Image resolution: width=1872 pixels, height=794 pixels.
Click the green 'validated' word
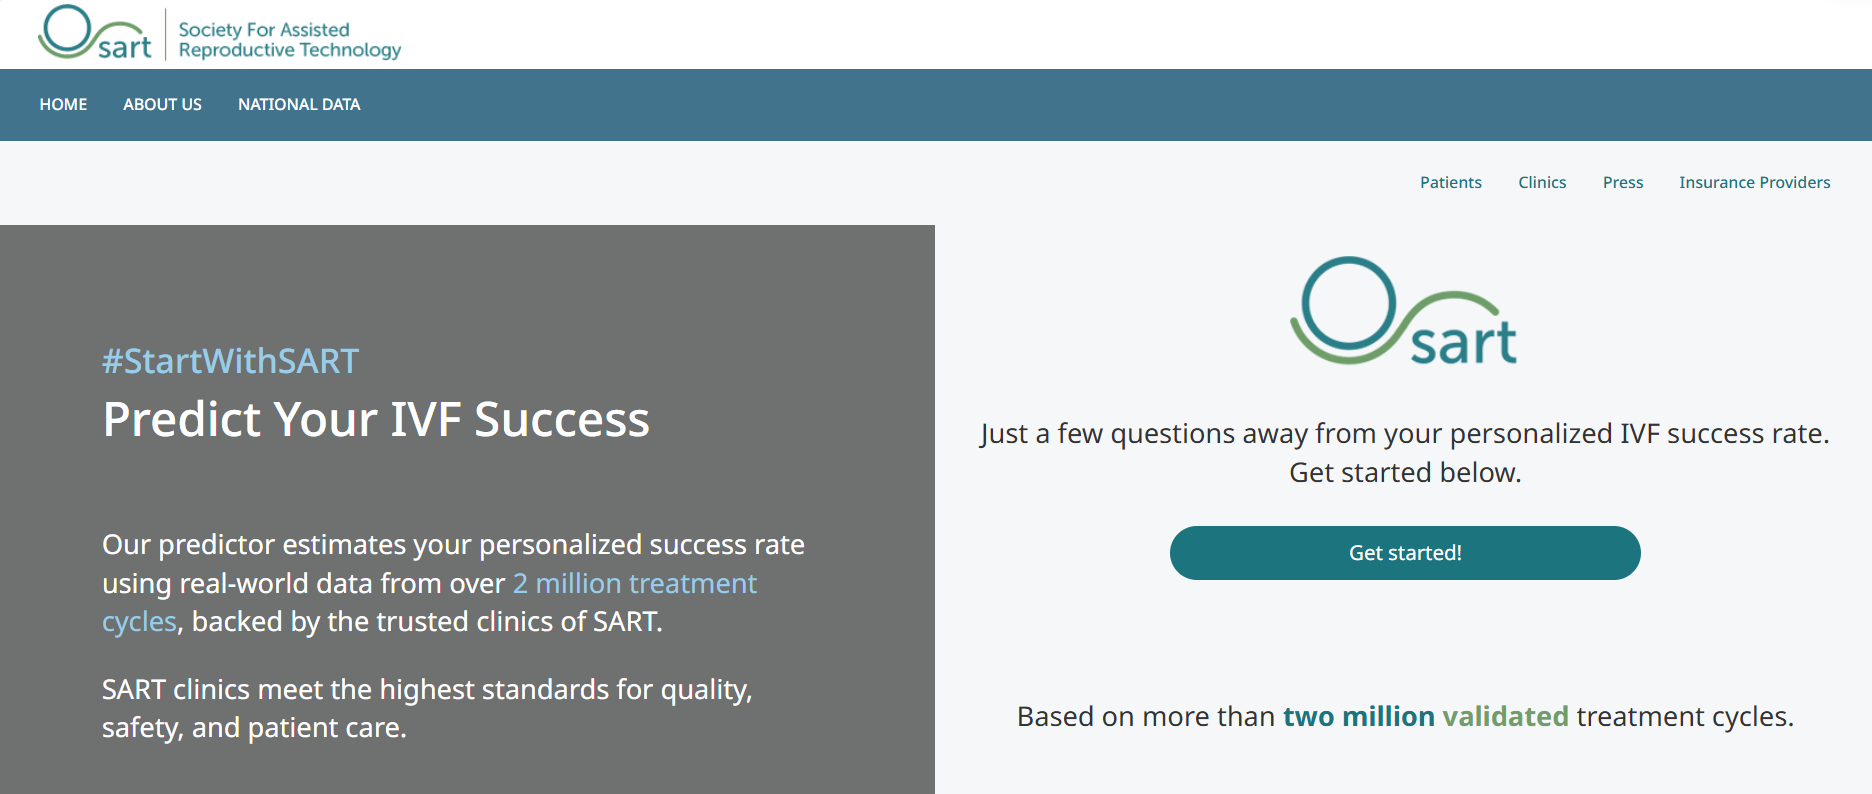[1505, 717]
